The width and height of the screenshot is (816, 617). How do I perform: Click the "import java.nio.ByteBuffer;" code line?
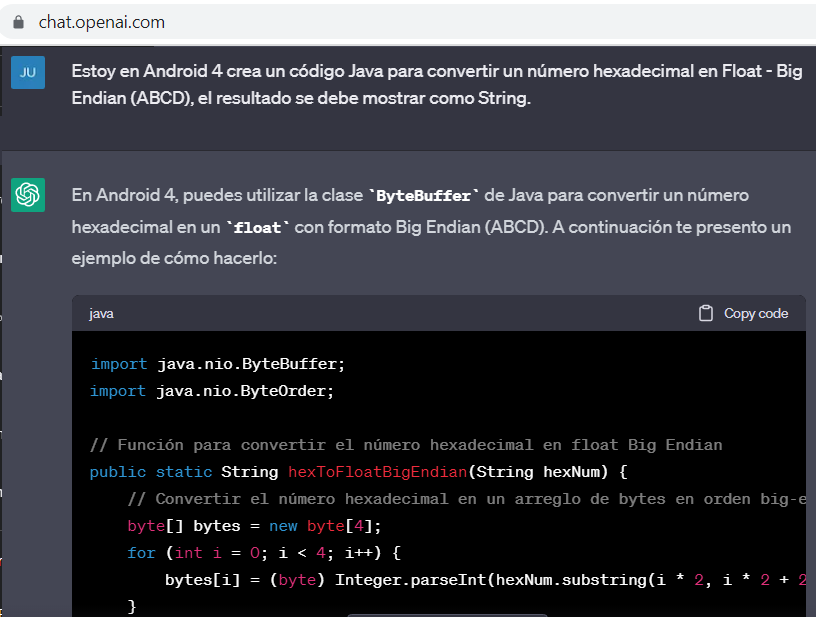click(218, 364)
